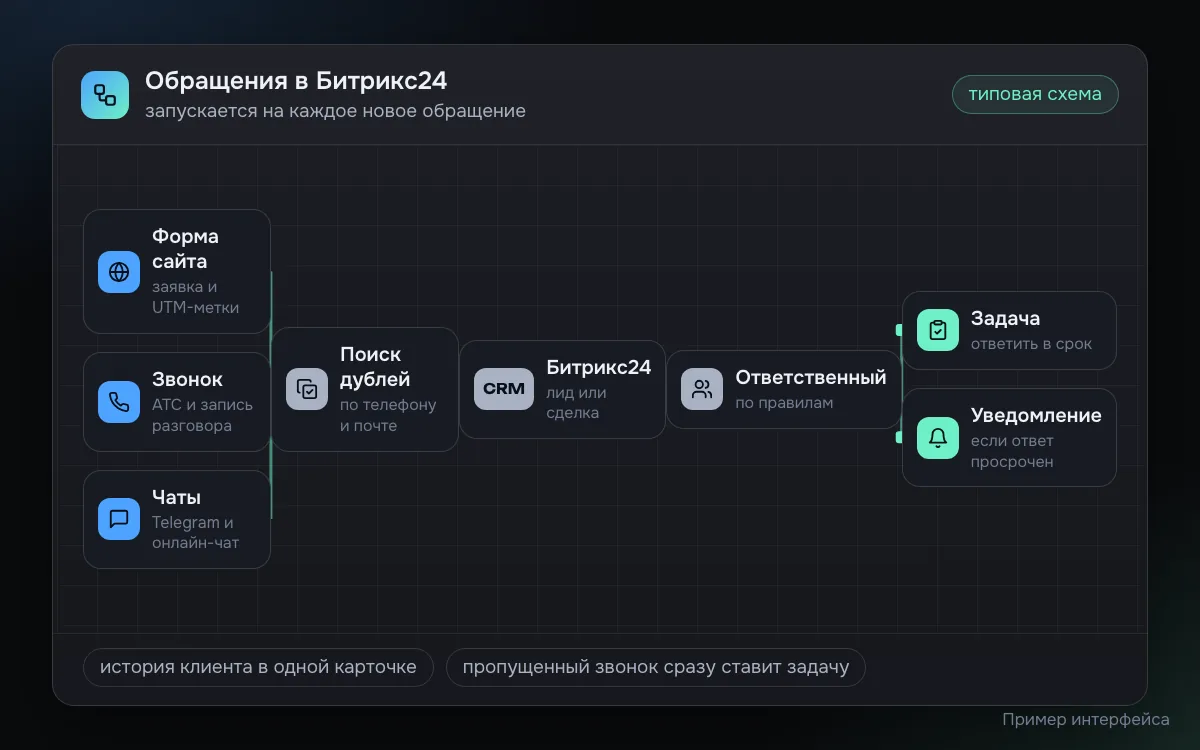Open the Битрикс24 node title
The image size is (1200, 750).
point(599,367)
